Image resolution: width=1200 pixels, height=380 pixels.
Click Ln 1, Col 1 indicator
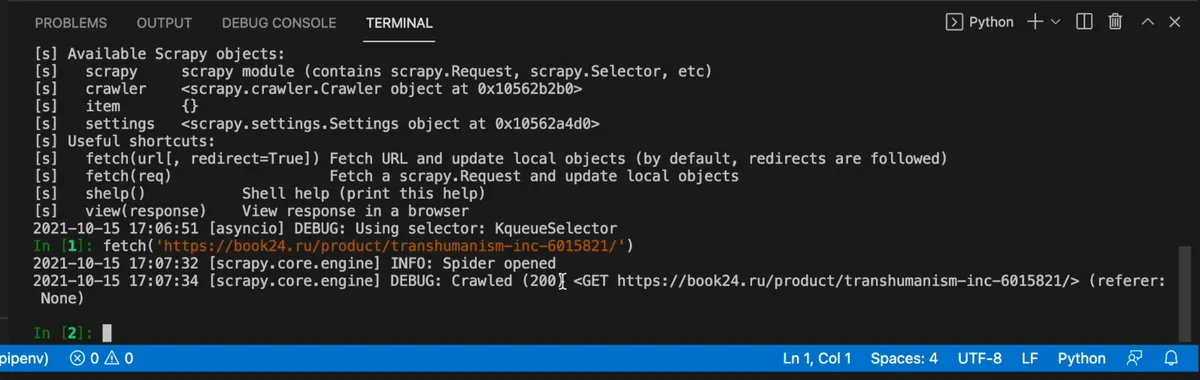(817, 358)
